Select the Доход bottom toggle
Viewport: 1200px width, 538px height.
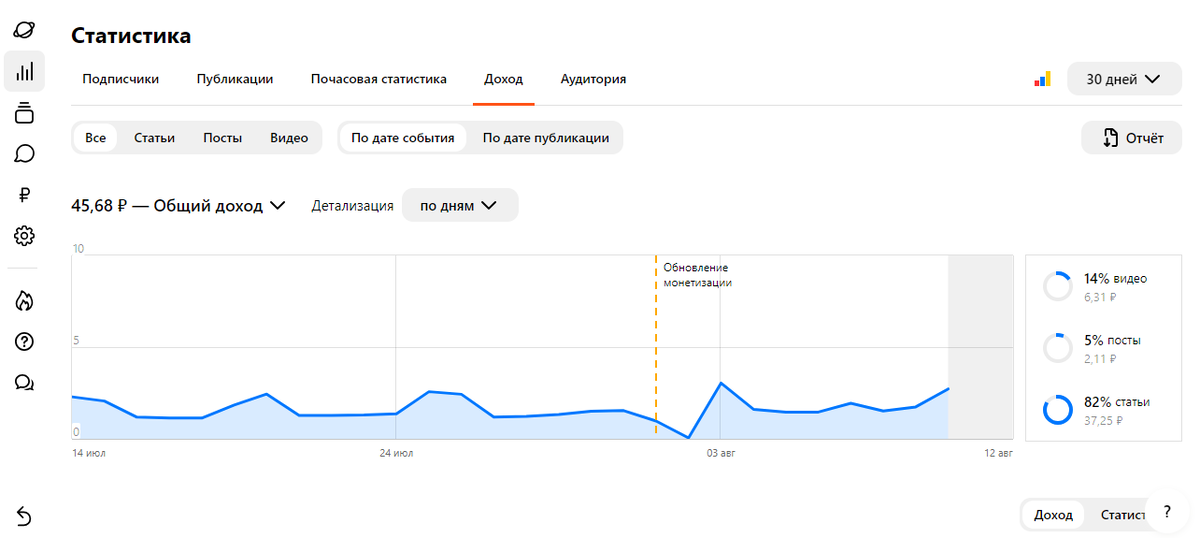[x=1053, y=515]
